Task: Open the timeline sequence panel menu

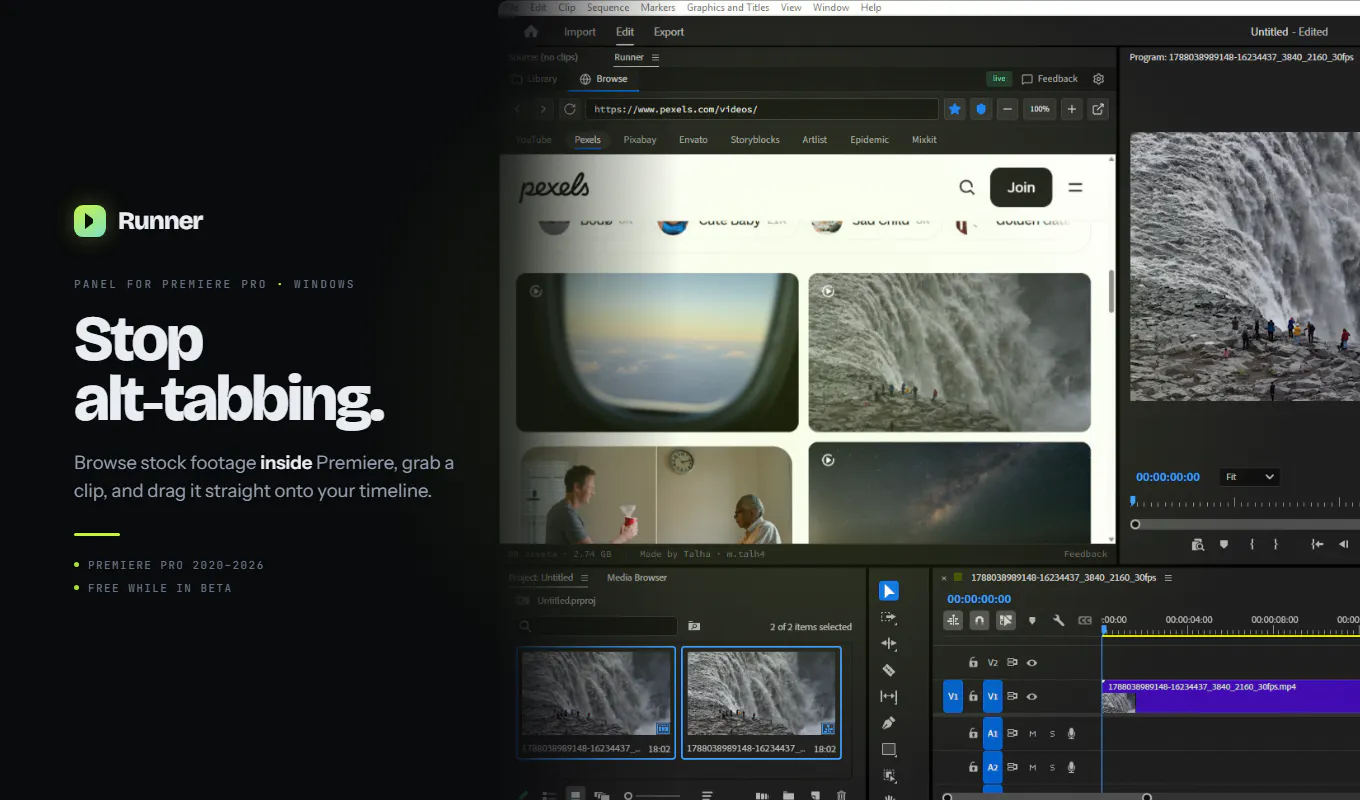Action: click(1168, 577)
